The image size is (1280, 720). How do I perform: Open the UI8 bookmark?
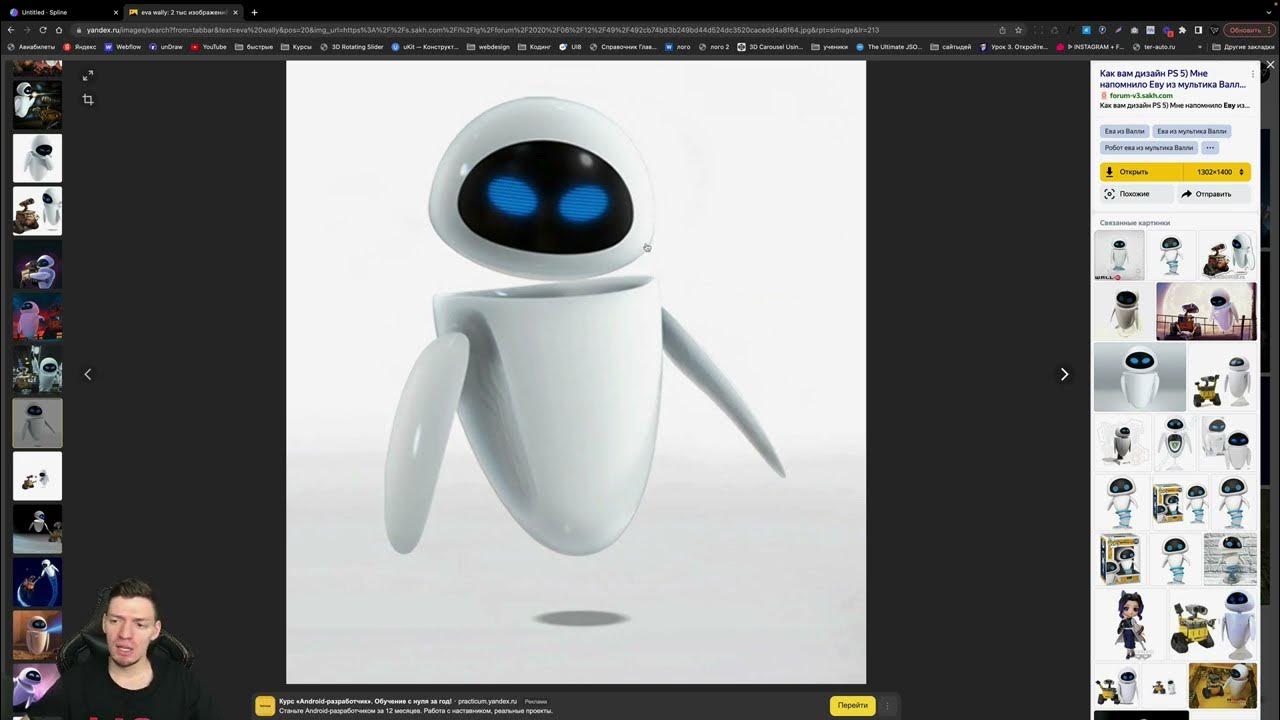click(x=570, y=47)
